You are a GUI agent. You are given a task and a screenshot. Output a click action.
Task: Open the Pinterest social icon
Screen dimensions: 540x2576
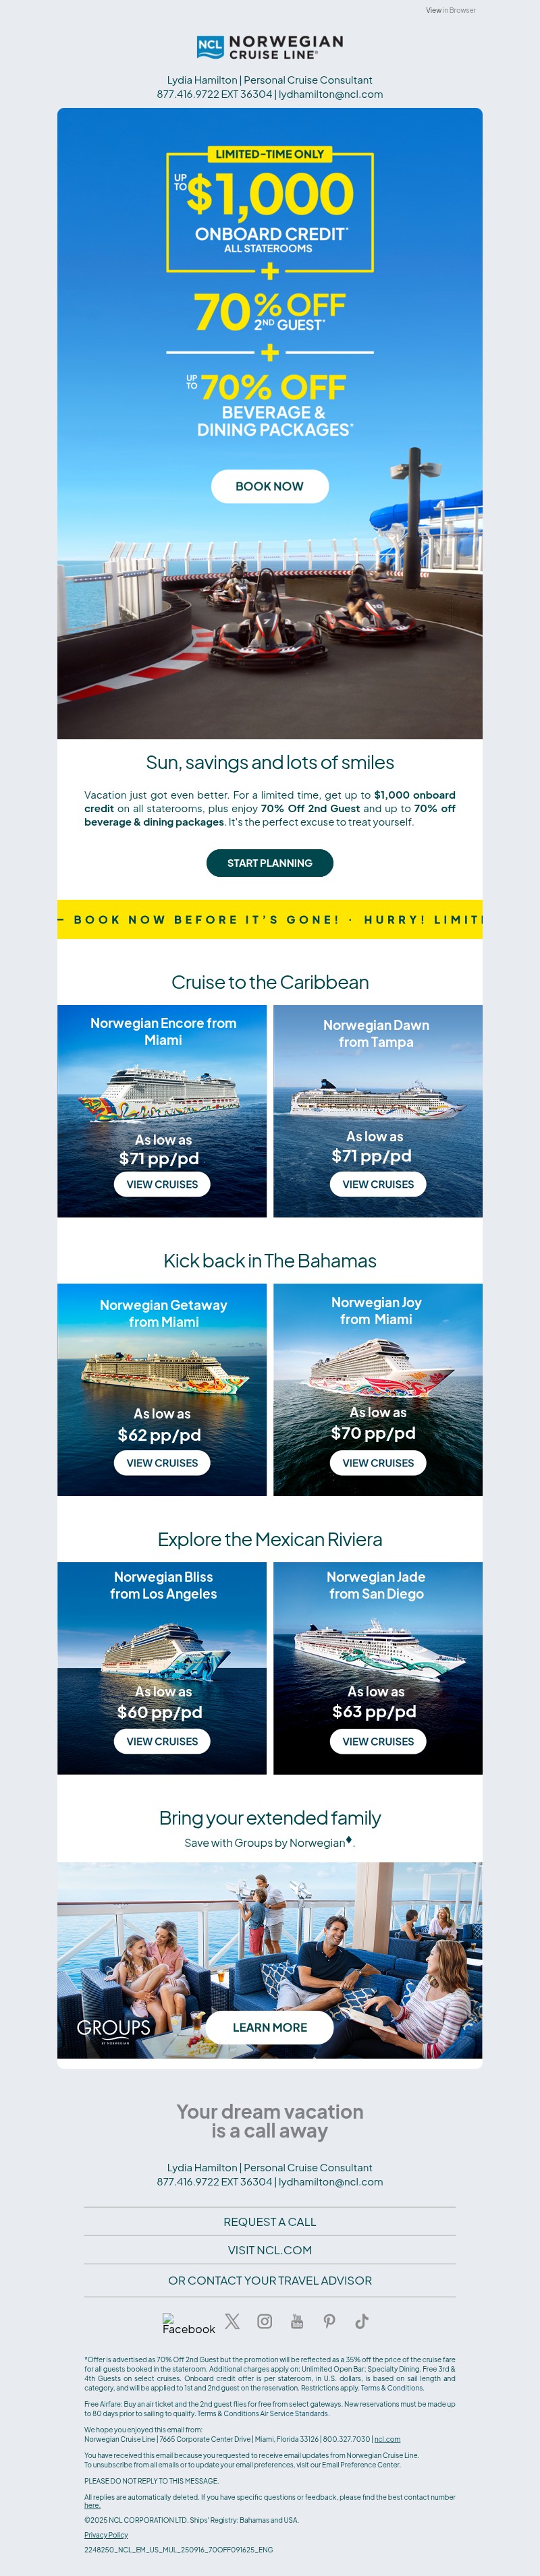tap(329, 2321)
